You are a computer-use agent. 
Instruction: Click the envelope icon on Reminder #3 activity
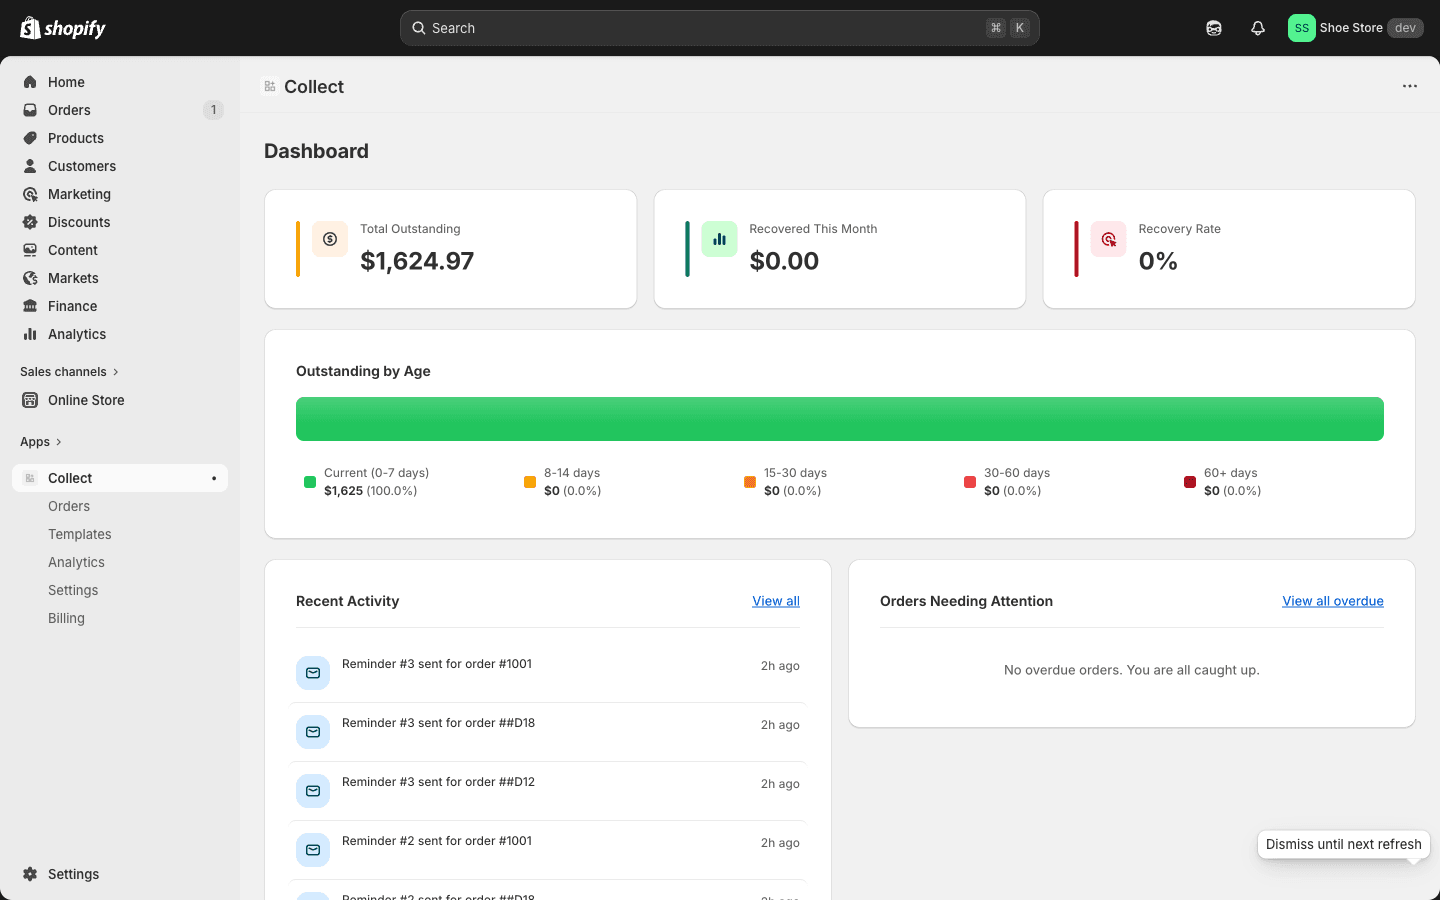click(313, 672)
